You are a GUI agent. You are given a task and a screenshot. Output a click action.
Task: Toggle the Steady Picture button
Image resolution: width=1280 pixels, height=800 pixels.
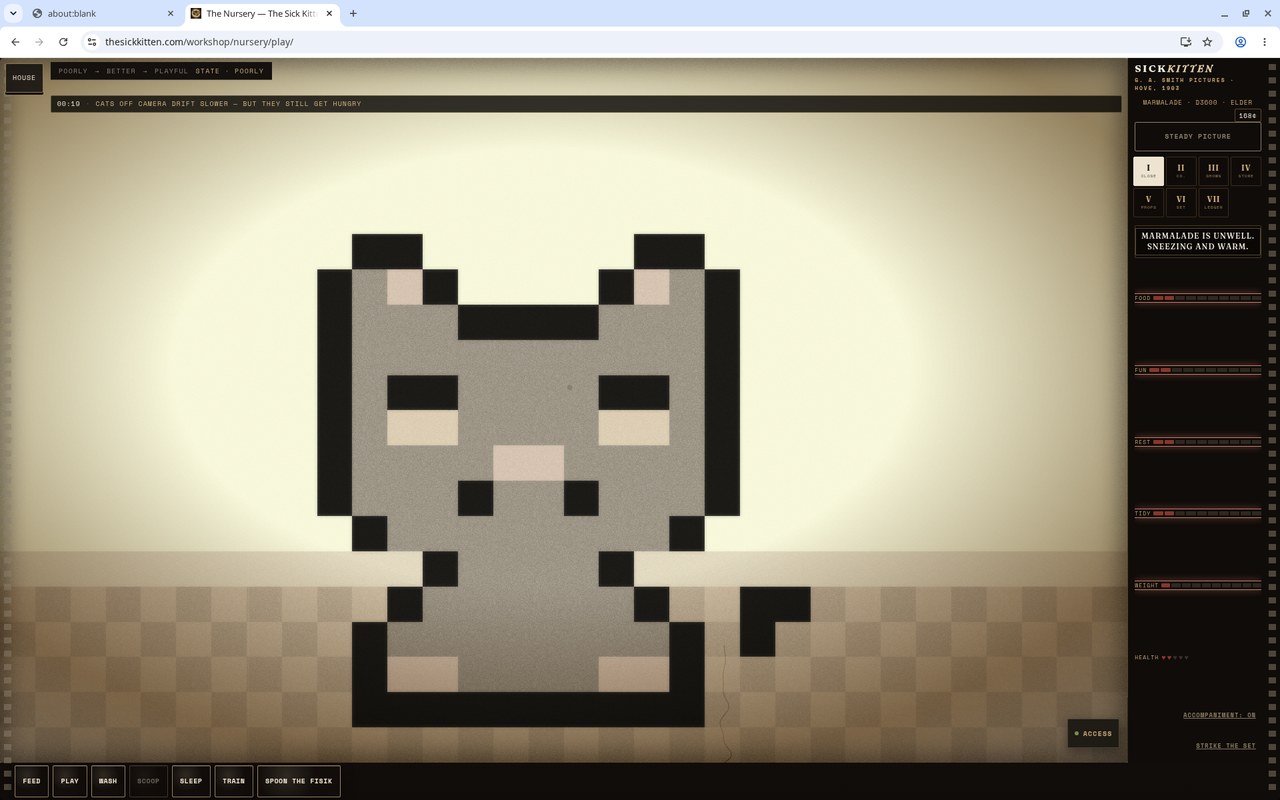coord(1197,136)
